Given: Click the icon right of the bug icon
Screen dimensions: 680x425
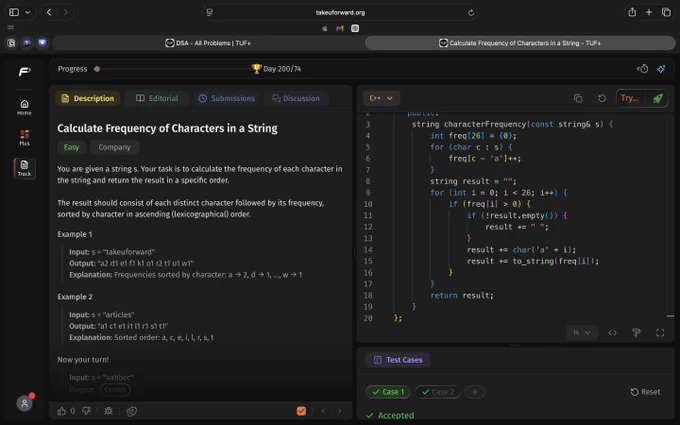Looking at the screenshot, I should [131, 411].
